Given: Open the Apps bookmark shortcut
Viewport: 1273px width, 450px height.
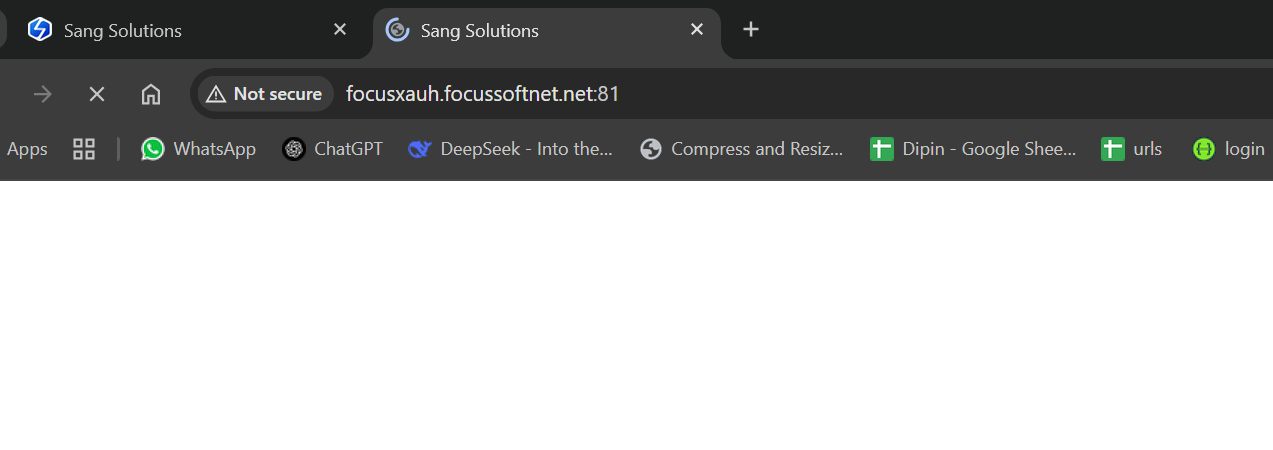Looking at the screenshot, I should [27, 149].
